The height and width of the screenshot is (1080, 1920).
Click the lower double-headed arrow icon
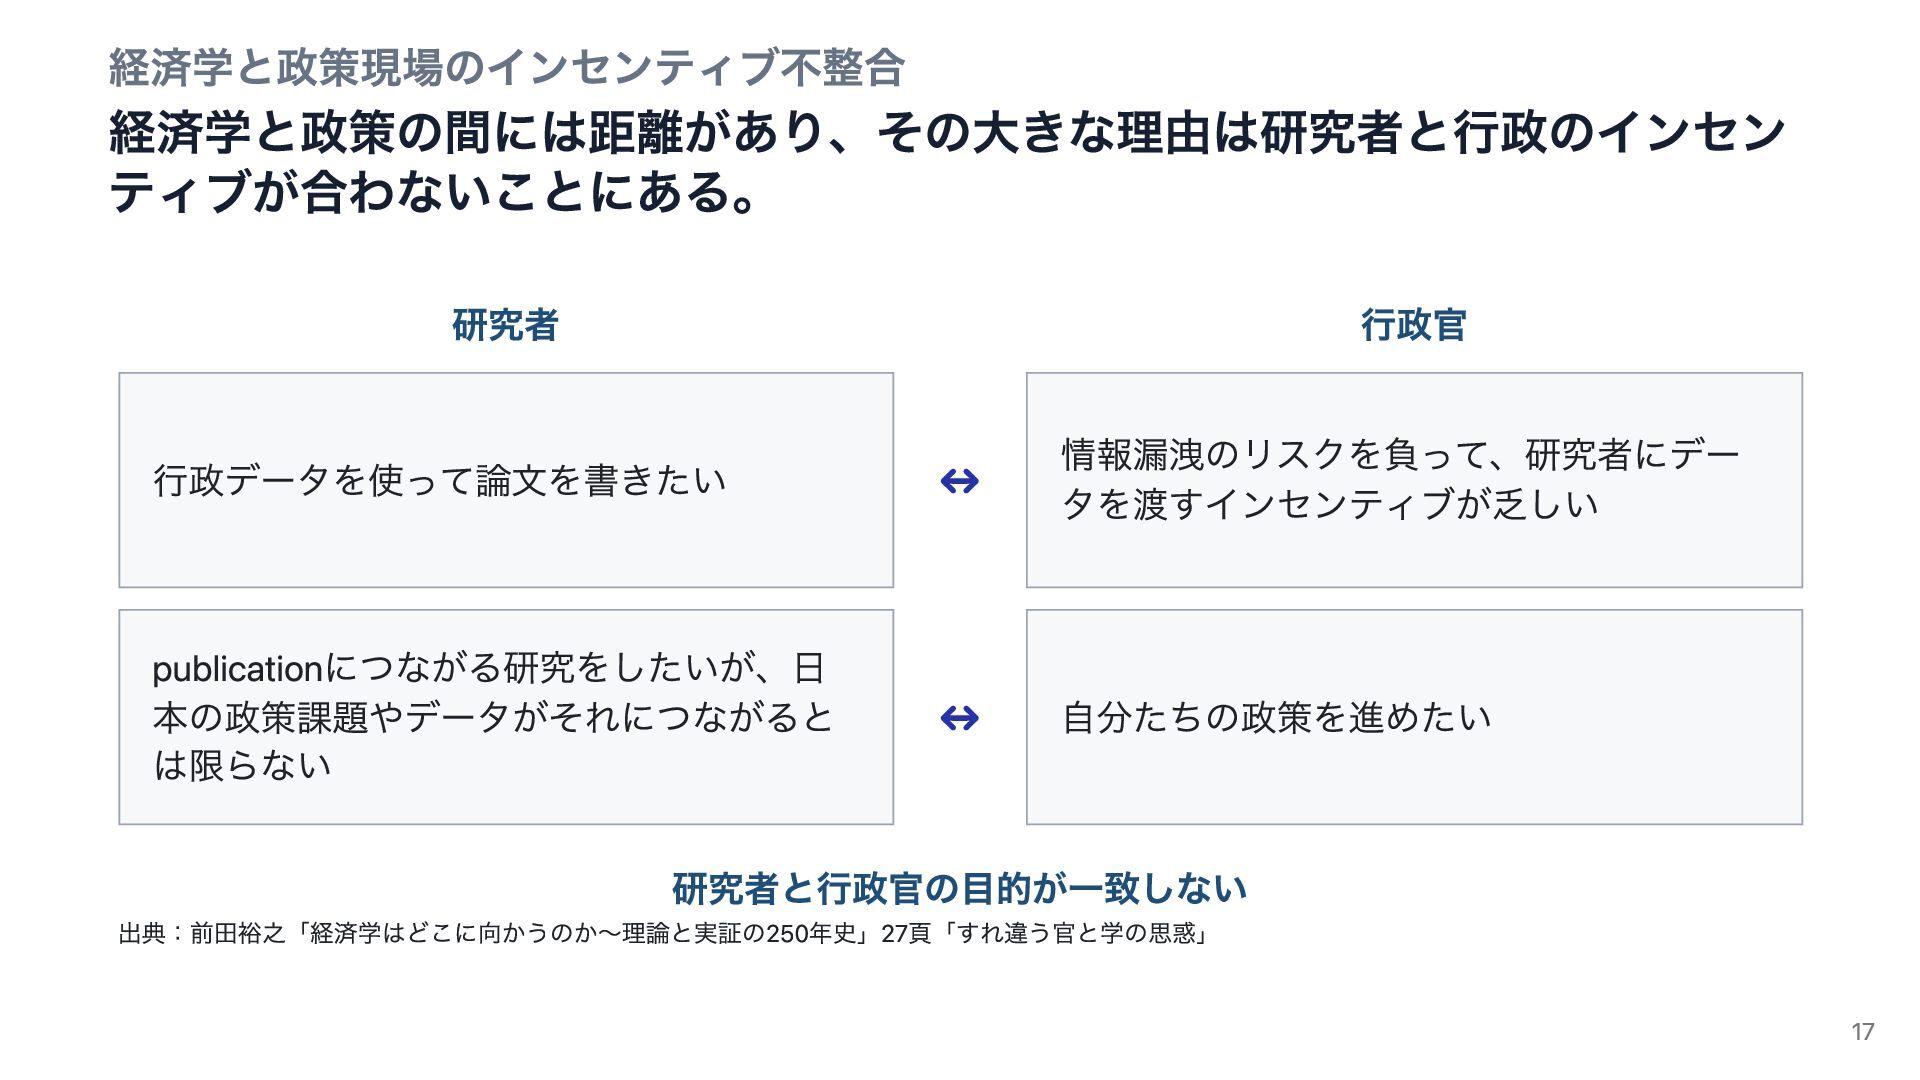[x=960, y=718]
